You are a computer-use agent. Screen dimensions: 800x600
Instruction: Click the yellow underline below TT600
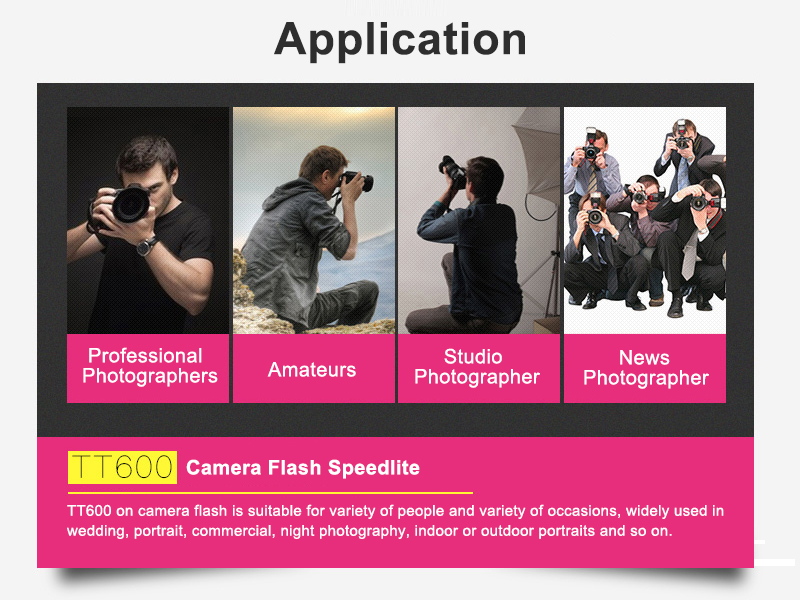[270, 493]
